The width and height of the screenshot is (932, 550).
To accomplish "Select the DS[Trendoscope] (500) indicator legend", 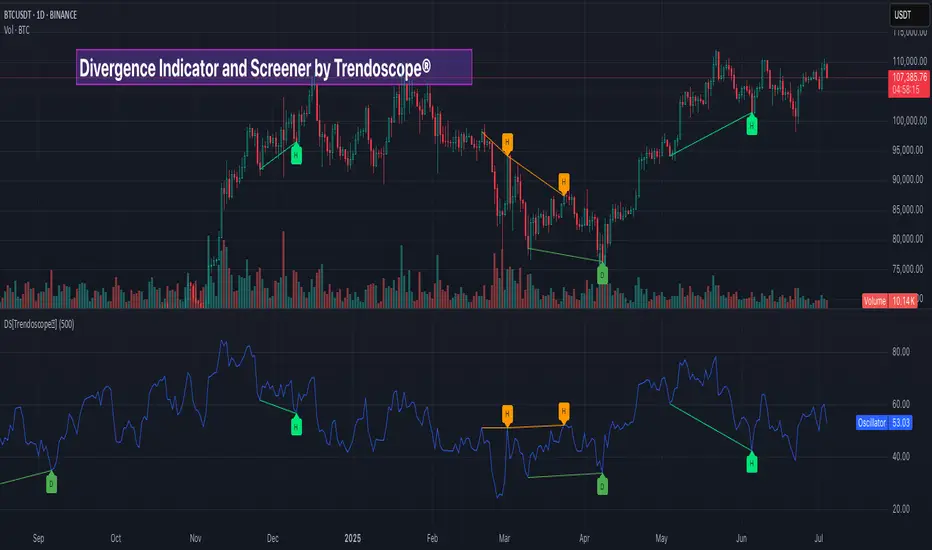I will (x=39, y=324).
